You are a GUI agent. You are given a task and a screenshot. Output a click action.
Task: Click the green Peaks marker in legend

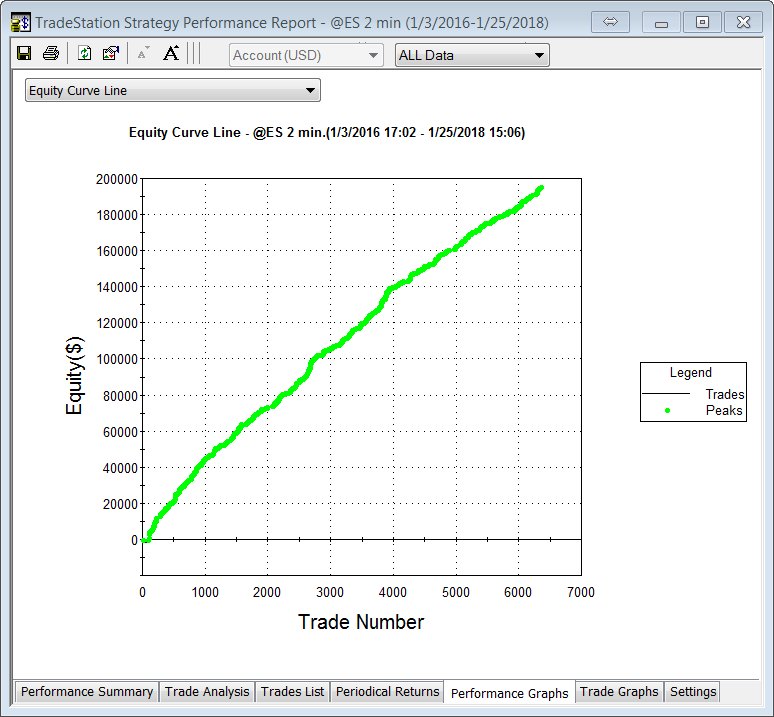point(667,410)
